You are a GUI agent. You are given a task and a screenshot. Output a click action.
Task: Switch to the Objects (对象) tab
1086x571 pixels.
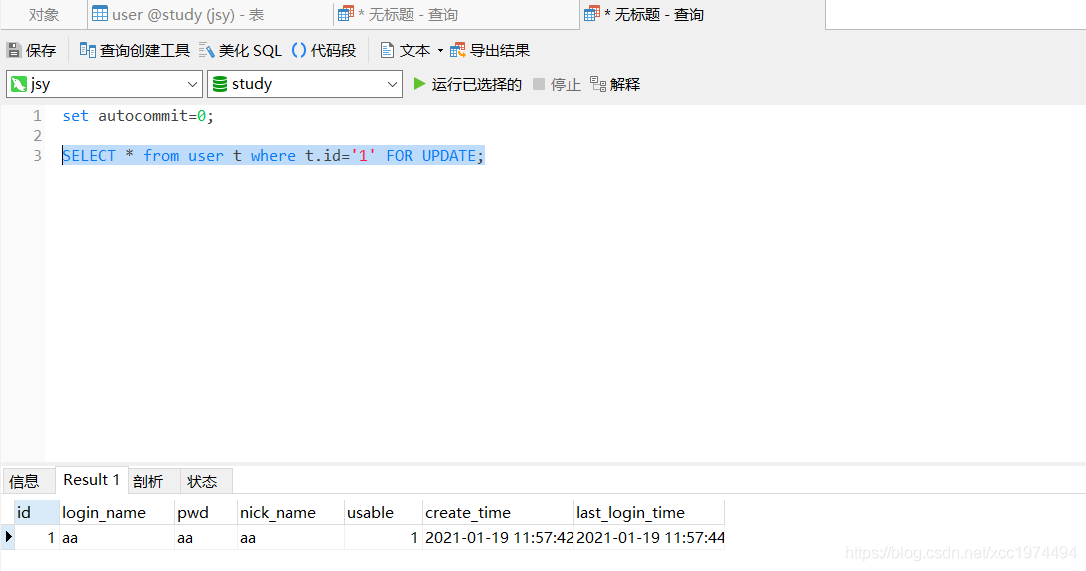(44, 15)
